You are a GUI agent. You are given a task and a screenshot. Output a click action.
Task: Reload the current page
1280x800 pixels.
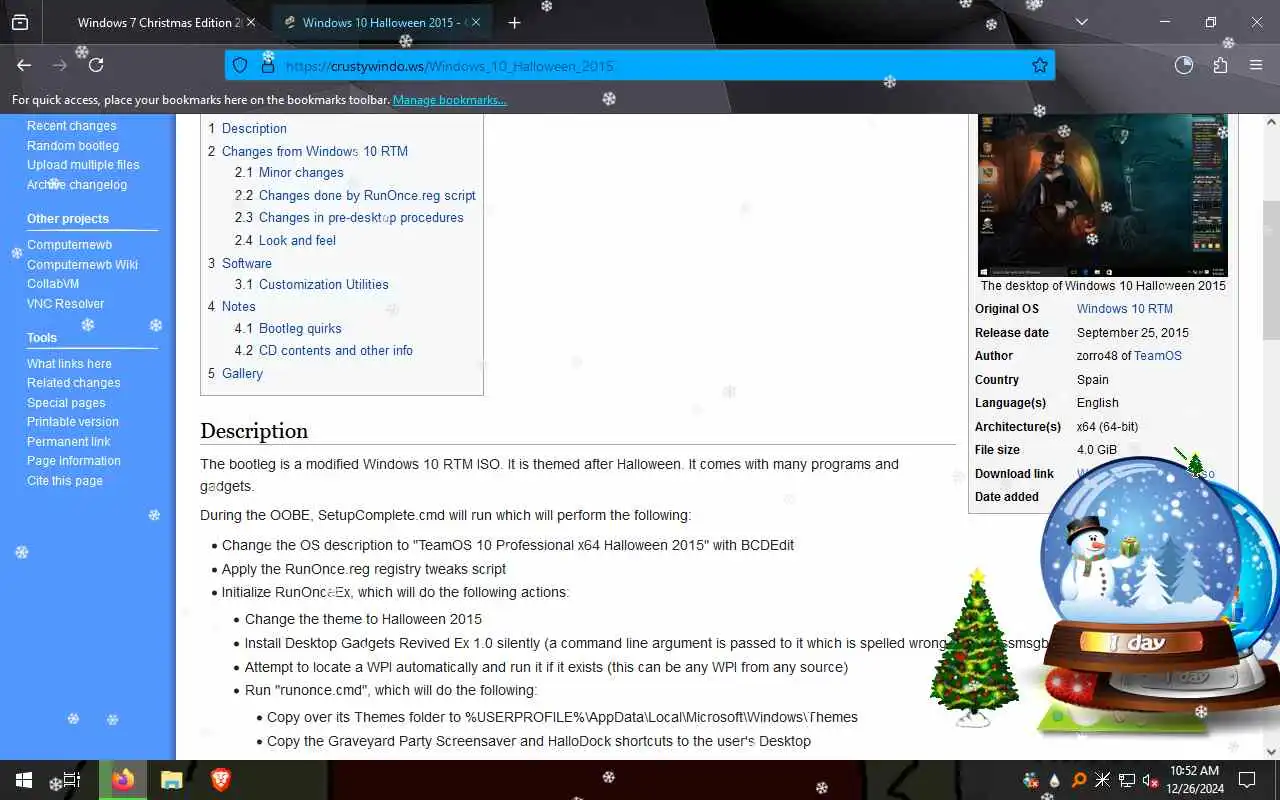coord(96,65)
